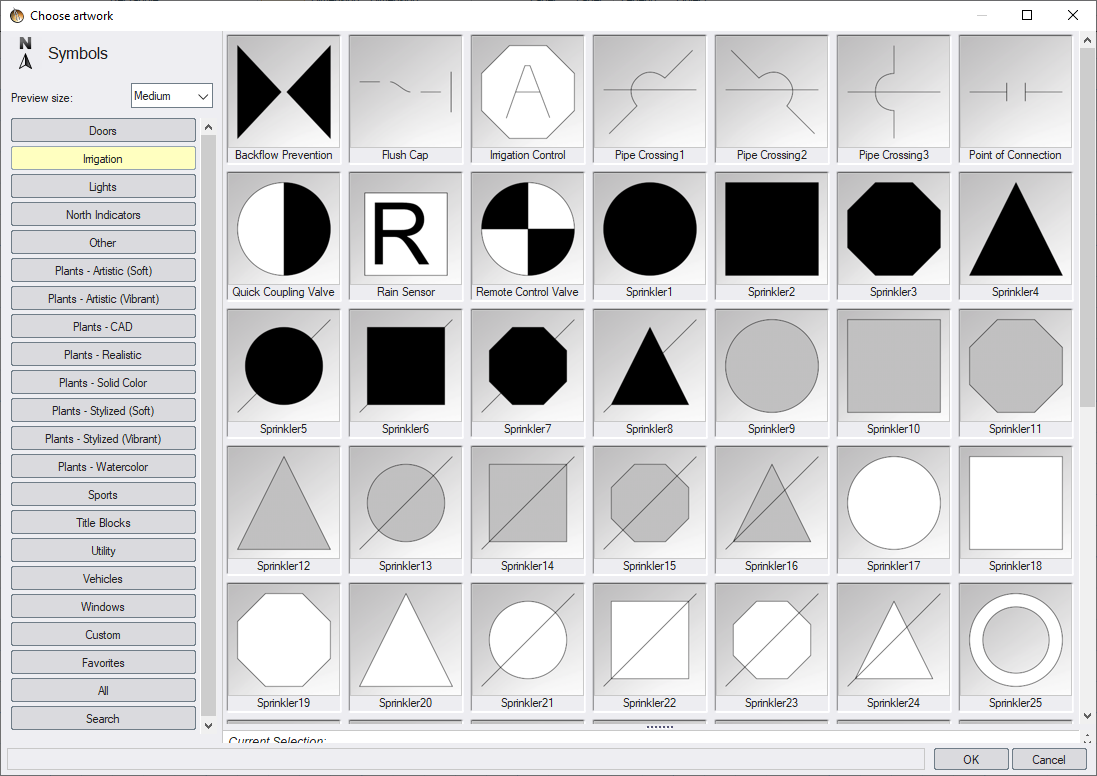
Task: Switch to the Doors category
Action: pyautogui.click(x=103, y=131)
